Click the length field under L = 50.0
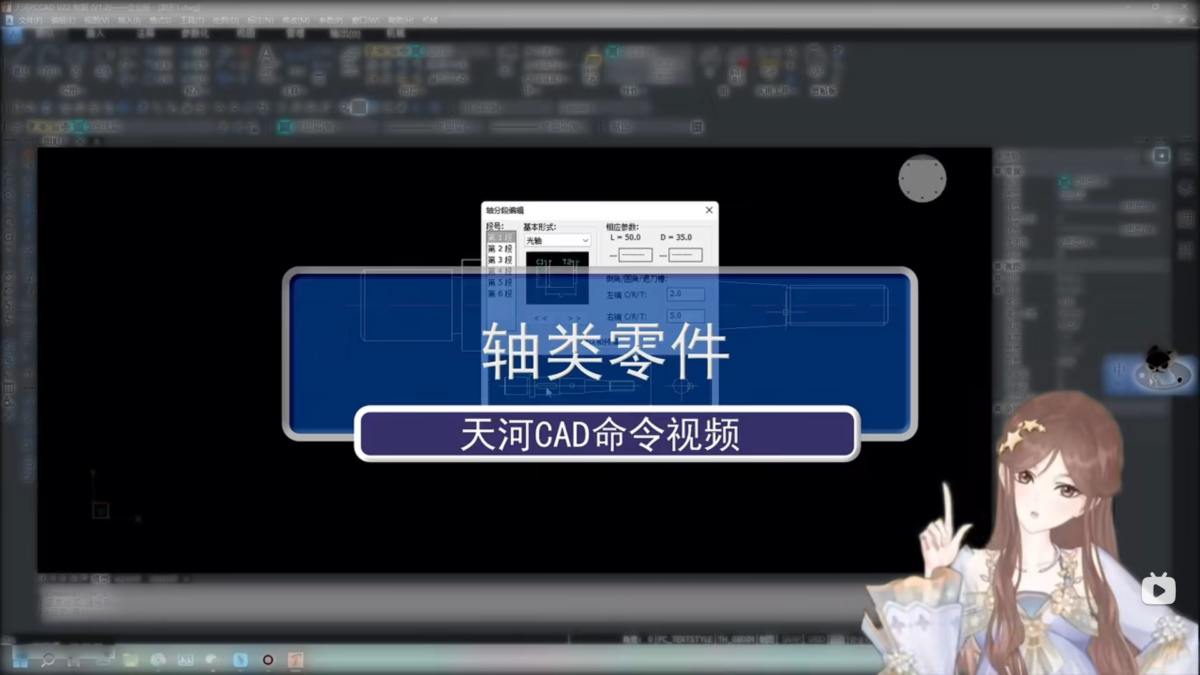 [x=635, y=256]
